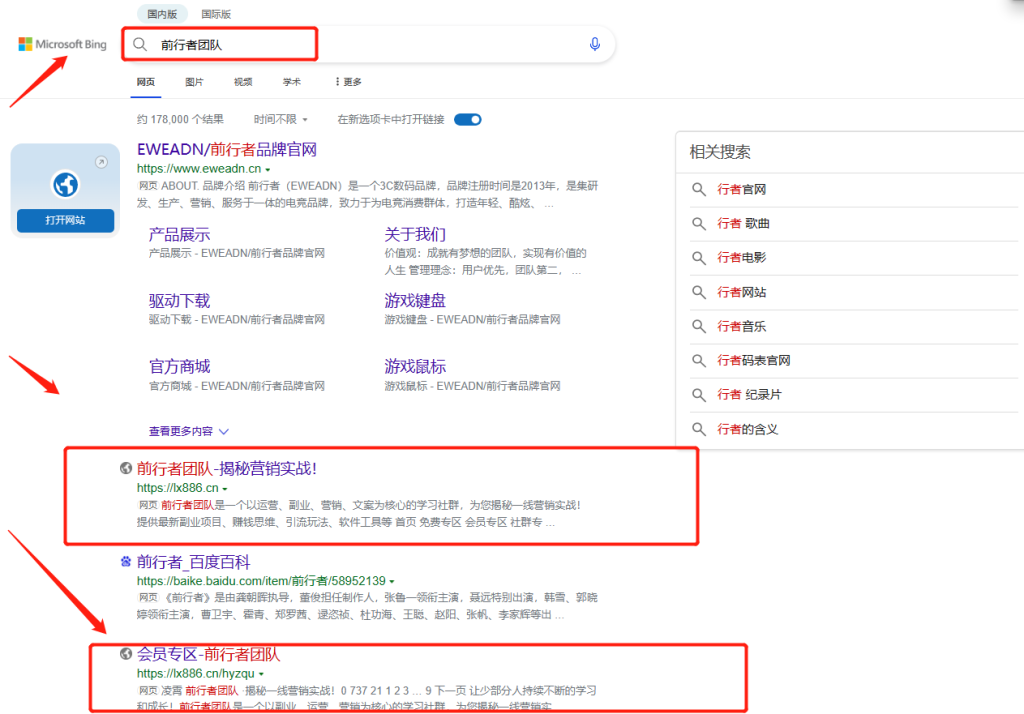Click the expand arrow on the preview card corner
The width and height of the screenshot is (1024, 714).
click(100, 160)
